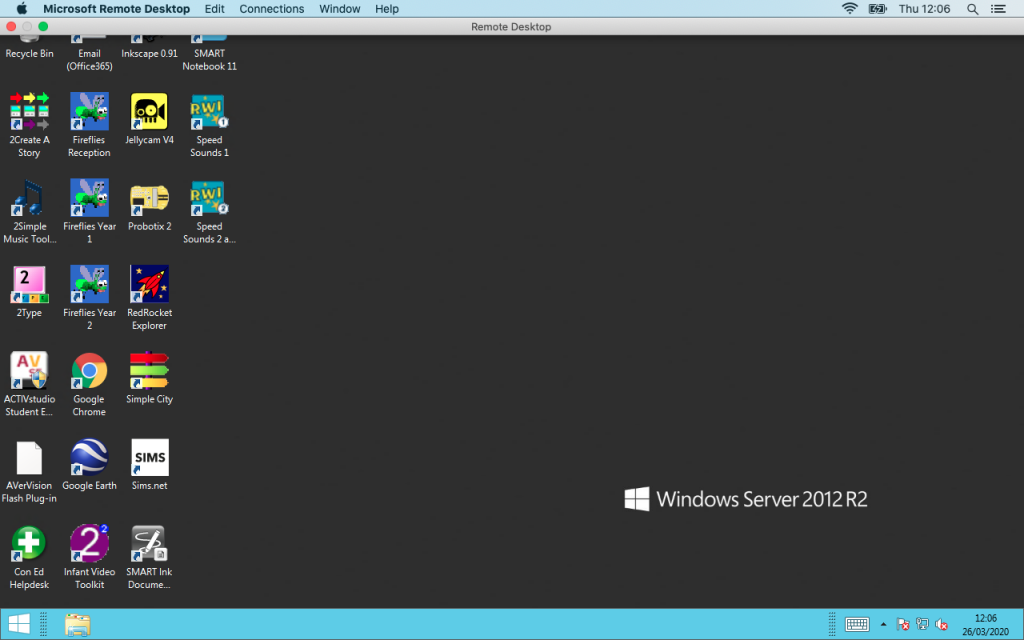Viewport: 1024px width, 640px height.
Task: Click the muted volume tray icon
Action: (941, 624)
